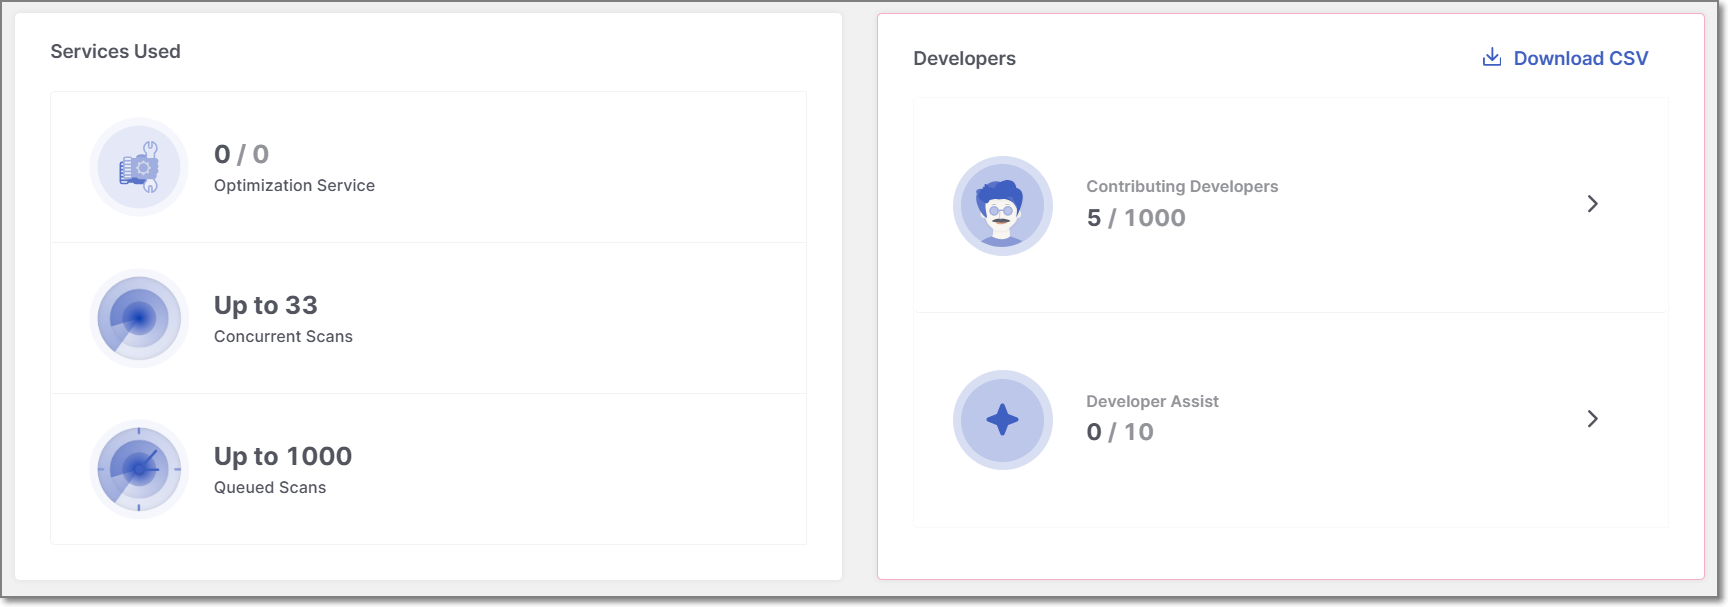
Task: Select the 'Concurrent Scans' label
Action: coord(283,336)
